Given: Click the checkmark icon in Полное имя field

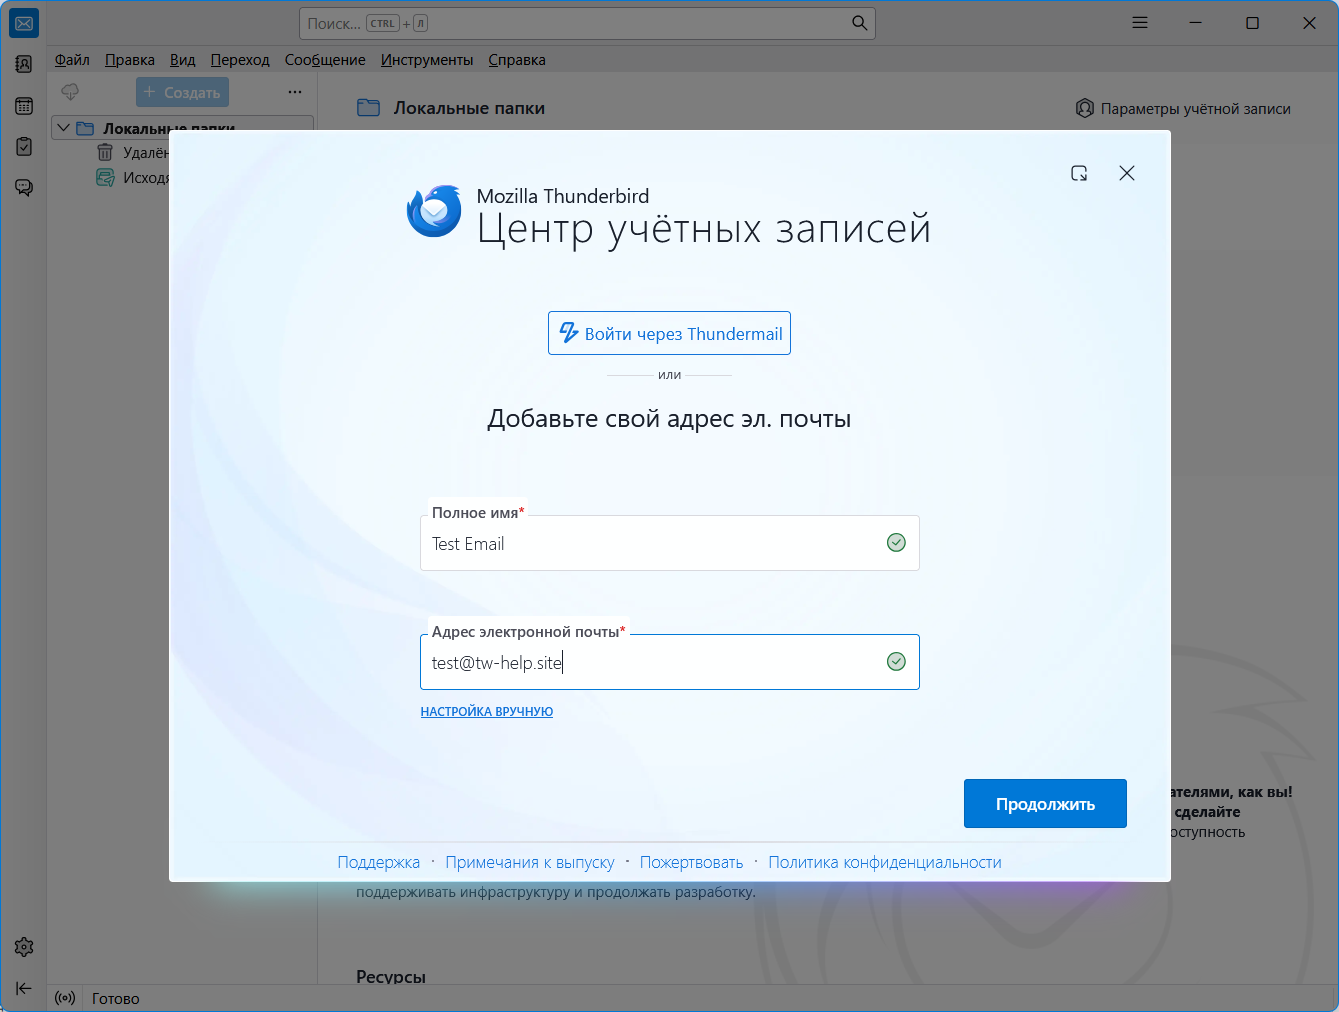Looking at the screenshot, I should (897, 543).
